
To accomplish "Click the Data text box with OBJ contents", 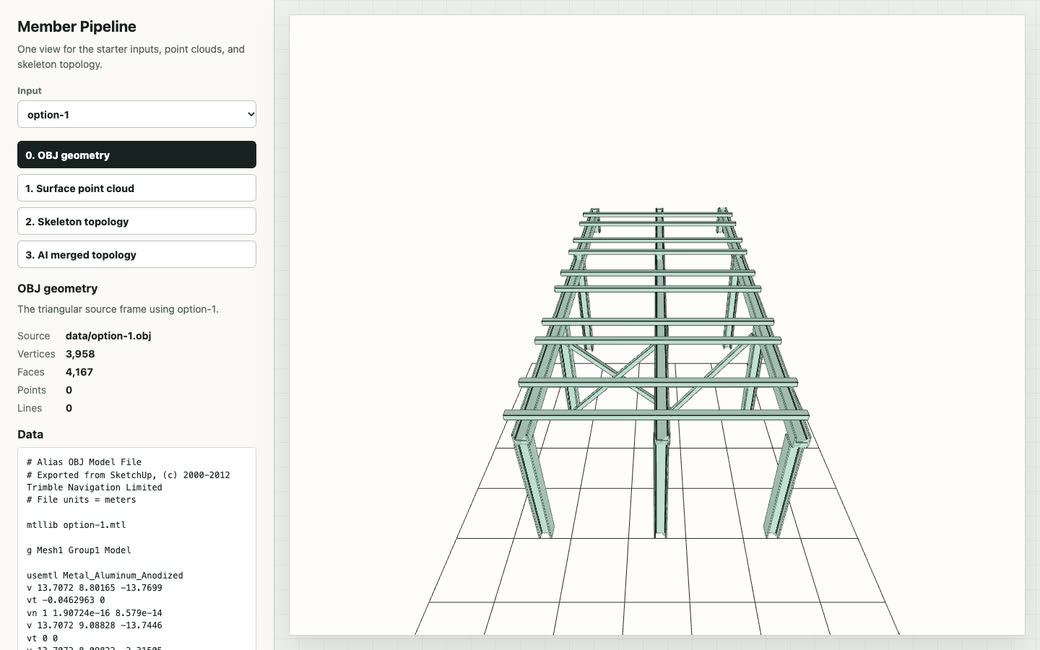I will (x=137, y=549).
